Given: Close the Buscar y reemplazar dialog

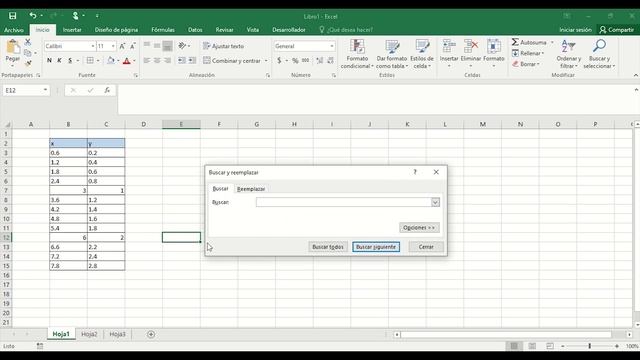Looking at the screenshot, I should coord(436,172).
